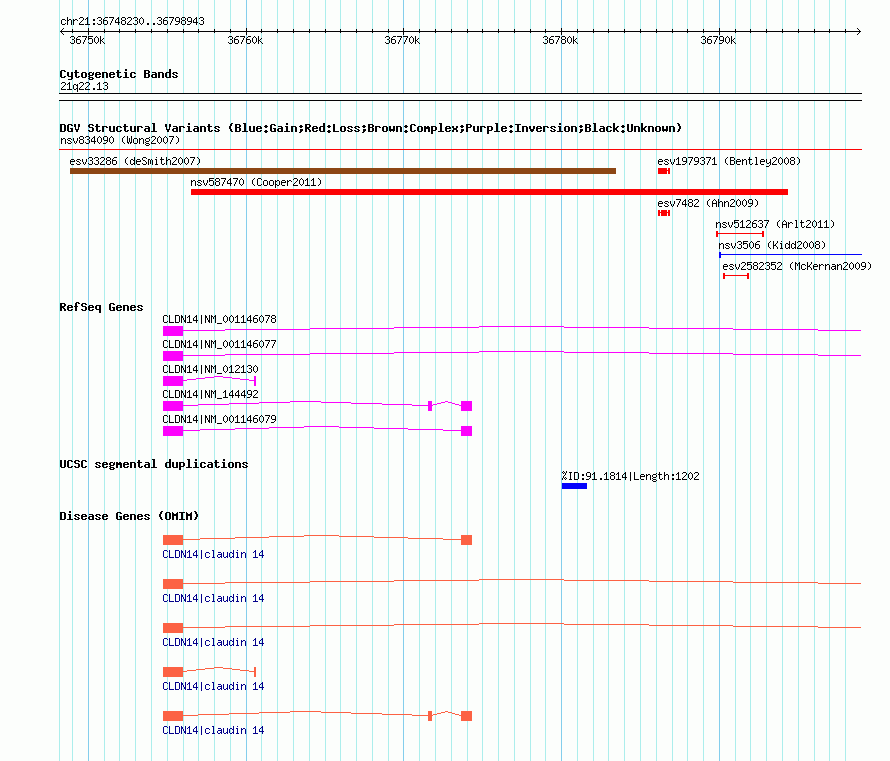Select the Cytogenetic Bands track title
Screen dimensions: 890x761
[119, 74]
